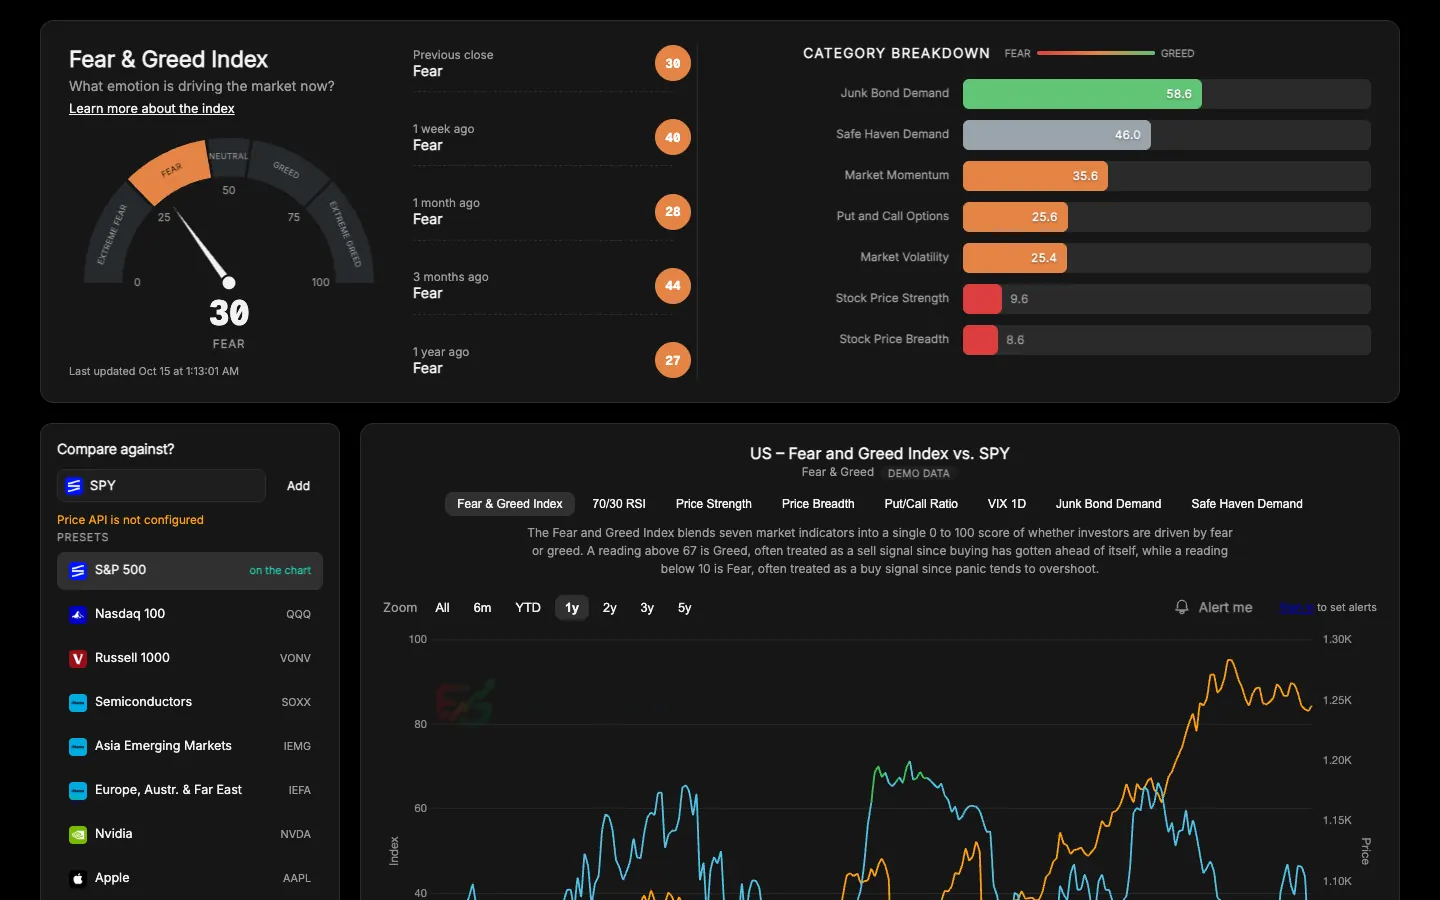Click the Russell 1000 Vanguard icon
The width and height of the screenshot is (1440, 900).
pos(78,659)
